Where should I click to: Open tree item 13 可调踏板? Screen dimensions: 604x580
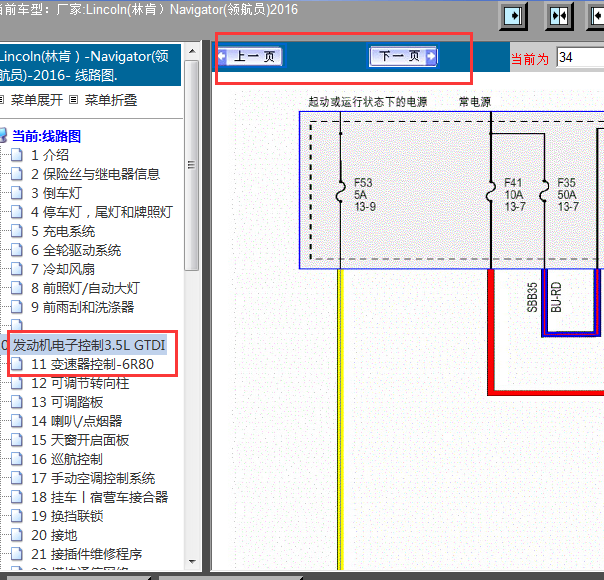pyautogui.click(x=67, y=402)
